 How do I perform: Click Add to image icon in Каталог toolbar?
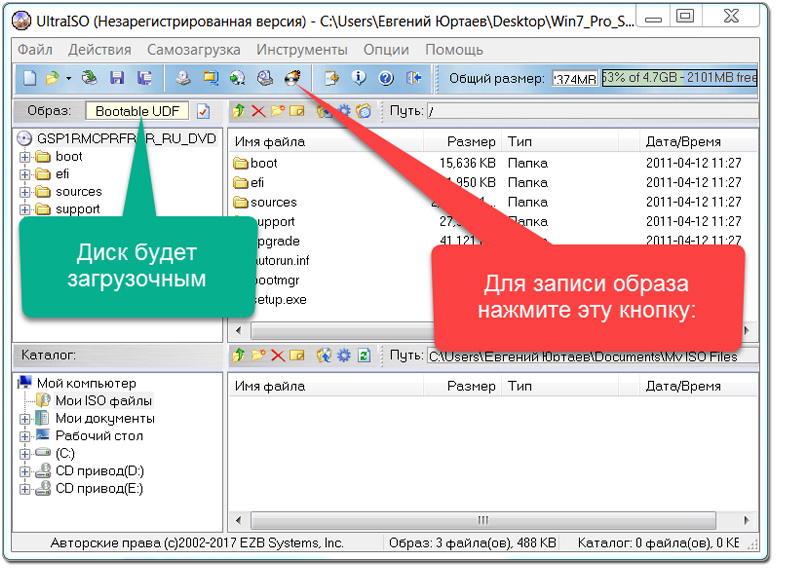click(324, 355)
